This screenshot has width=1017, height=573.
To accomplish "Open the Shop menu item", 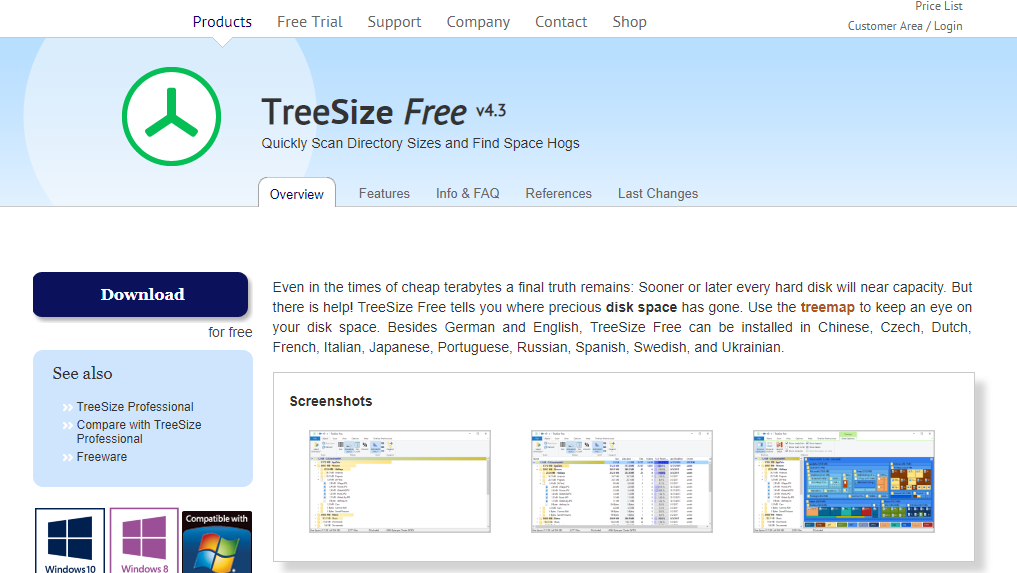I will coord(629,21).
